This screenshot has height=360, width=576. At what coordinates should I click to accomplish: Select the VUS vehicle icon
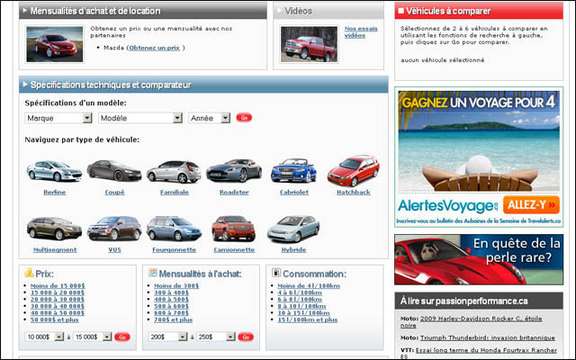tap(114, 228)
